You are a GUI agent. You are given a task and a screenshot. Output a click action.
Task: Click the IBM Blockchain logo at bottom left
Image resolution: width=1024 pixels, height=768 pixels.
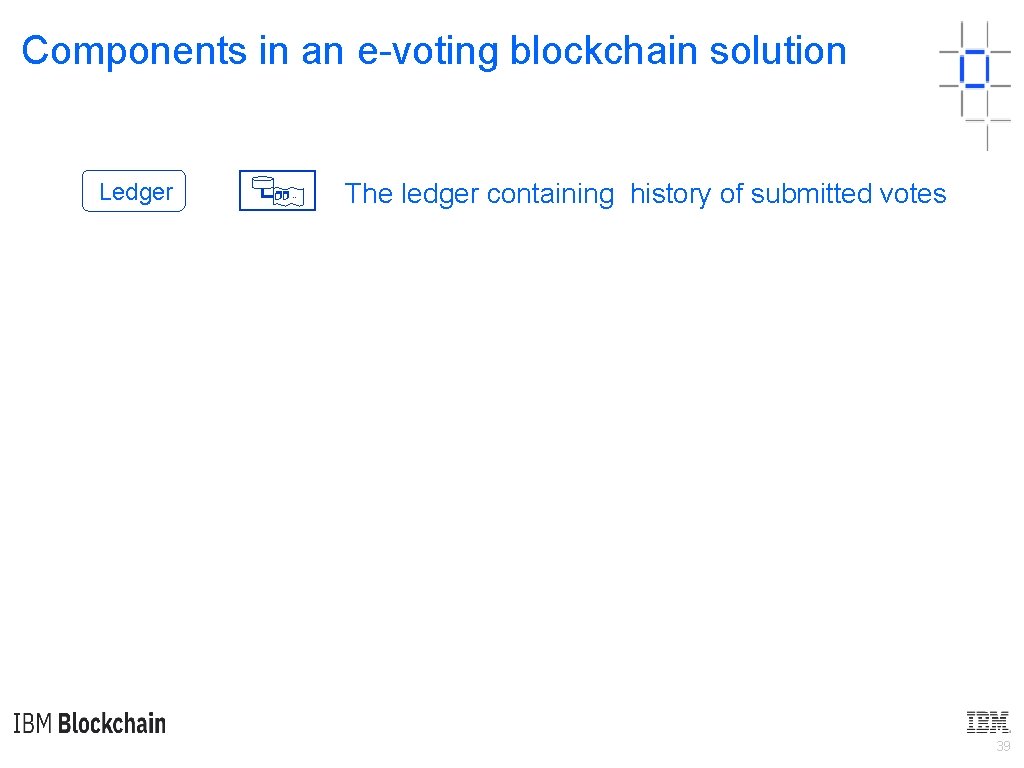pos(90,723)
